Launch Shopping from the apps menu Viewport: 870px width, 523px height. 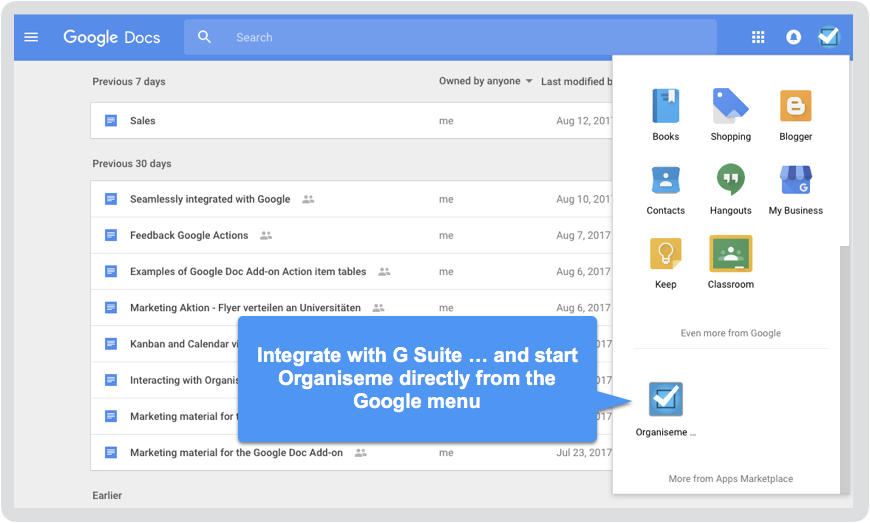pyautogui.click(x=730, y=115)
